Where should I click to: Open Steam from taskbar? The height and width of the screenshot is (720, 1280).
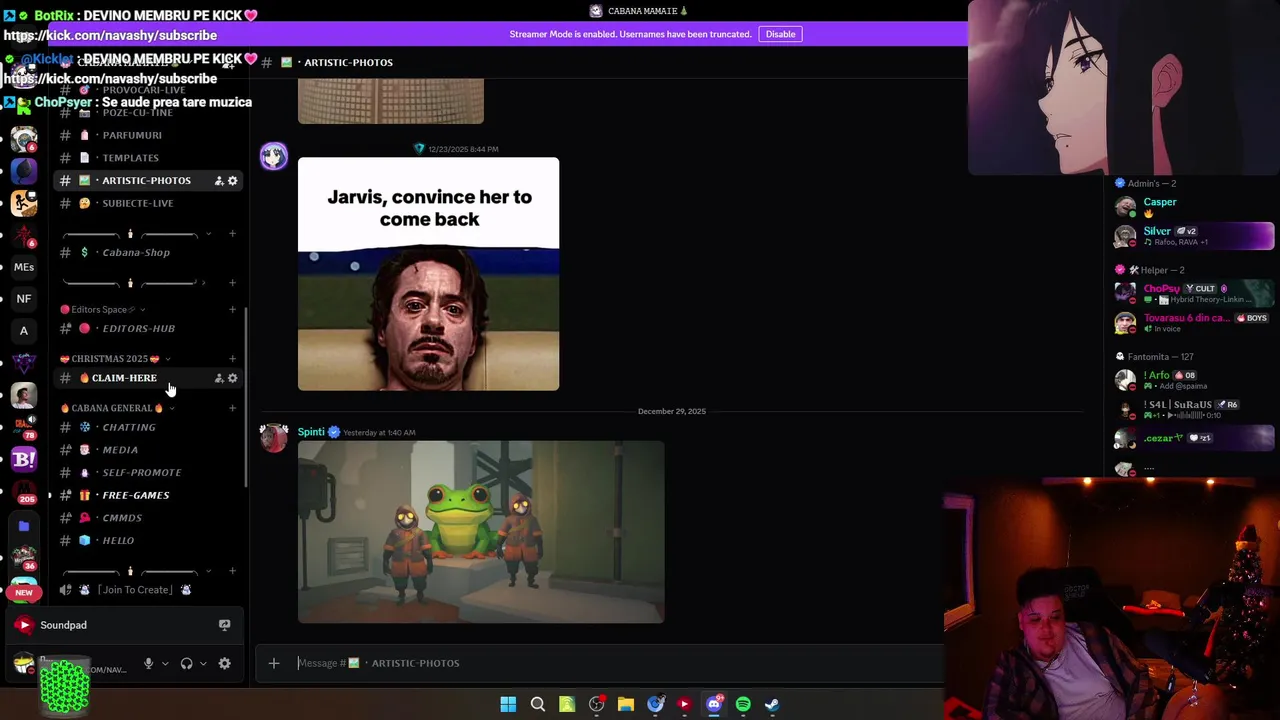point(772,704)
